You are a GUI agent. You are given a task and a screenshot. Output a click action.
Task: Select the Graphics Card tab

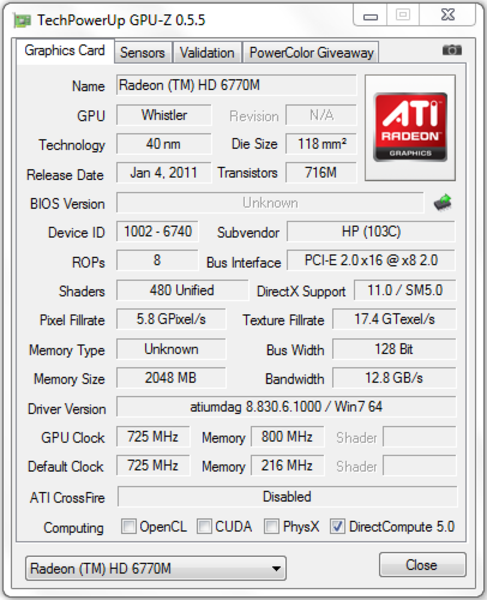tap(65, 51)
